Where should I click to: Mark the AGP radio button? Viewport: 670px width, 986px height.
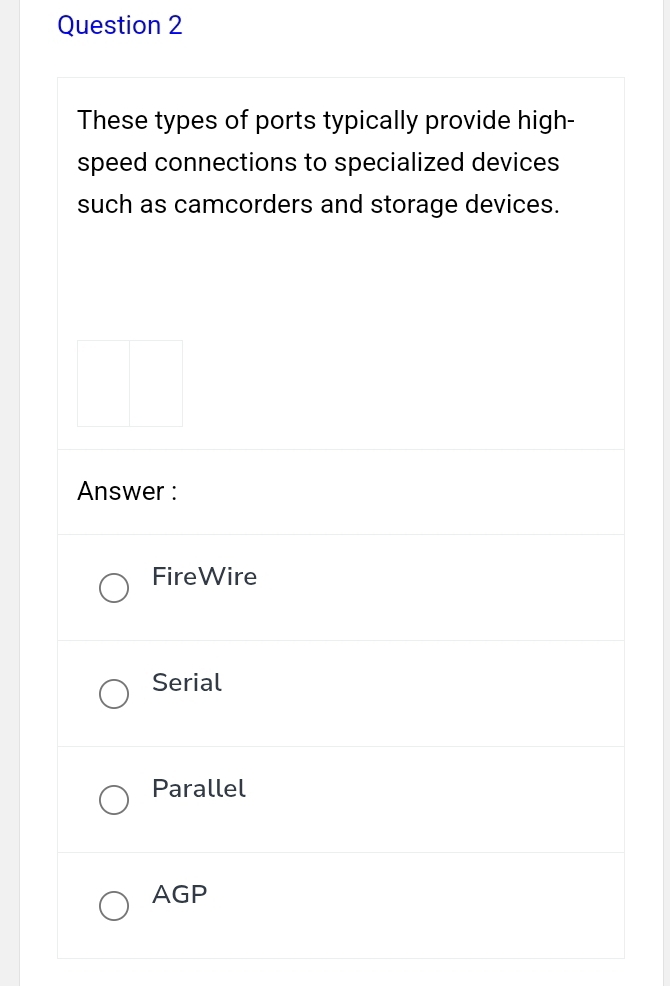click(114, 906)
